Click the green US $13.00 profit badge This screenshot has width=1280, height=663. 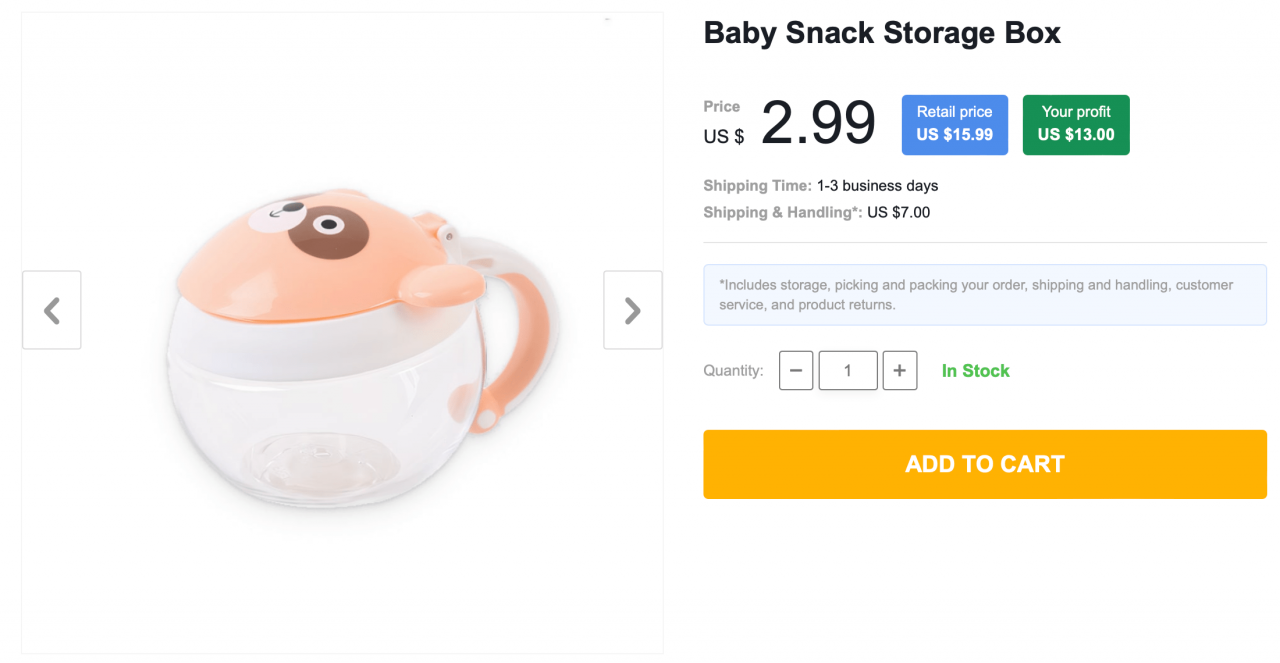pyautogui.click(x=1076, y=124)
